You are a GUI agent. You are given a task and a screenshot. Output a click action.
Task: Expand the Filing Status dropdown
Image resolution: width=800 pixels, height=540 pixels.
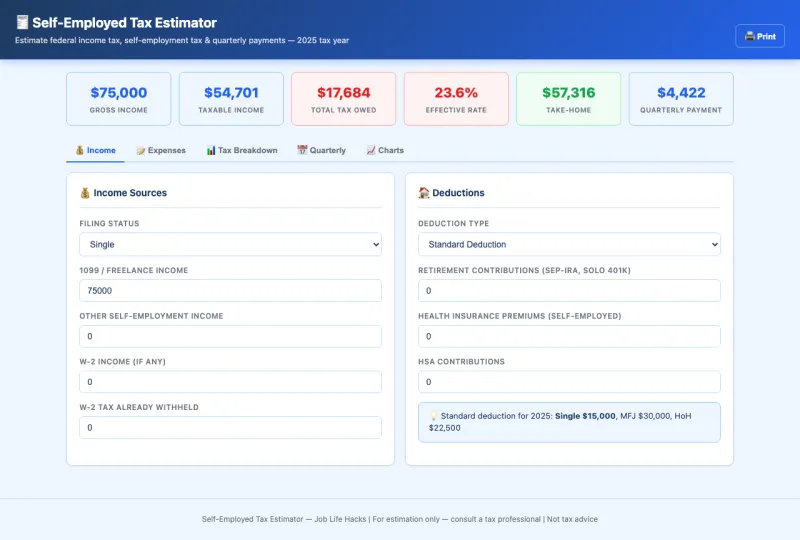coord(230,244)
